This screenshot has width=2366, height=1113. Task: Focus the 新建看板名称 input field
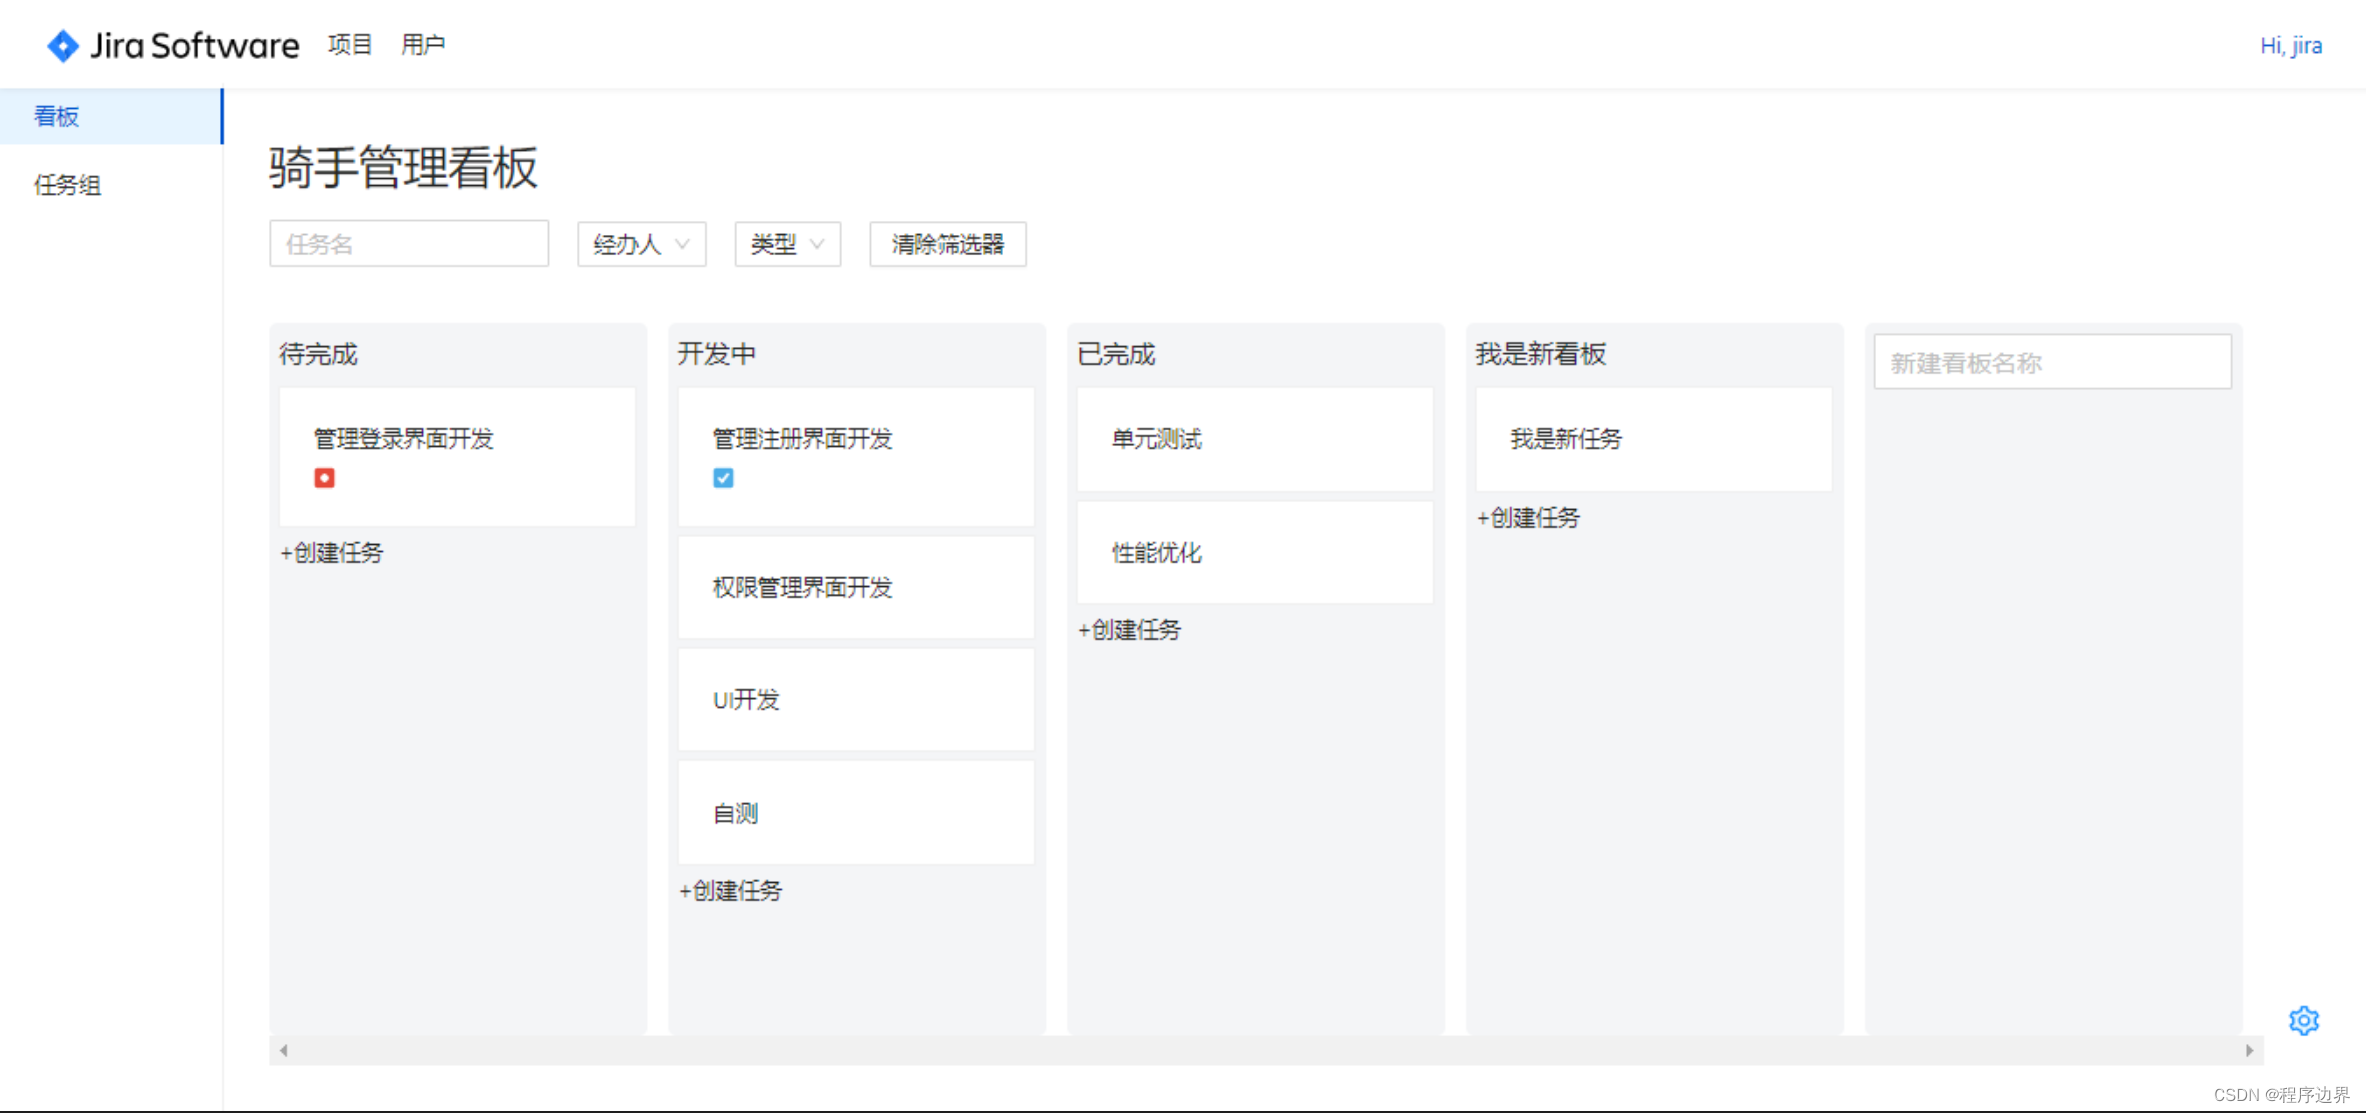2053,362
